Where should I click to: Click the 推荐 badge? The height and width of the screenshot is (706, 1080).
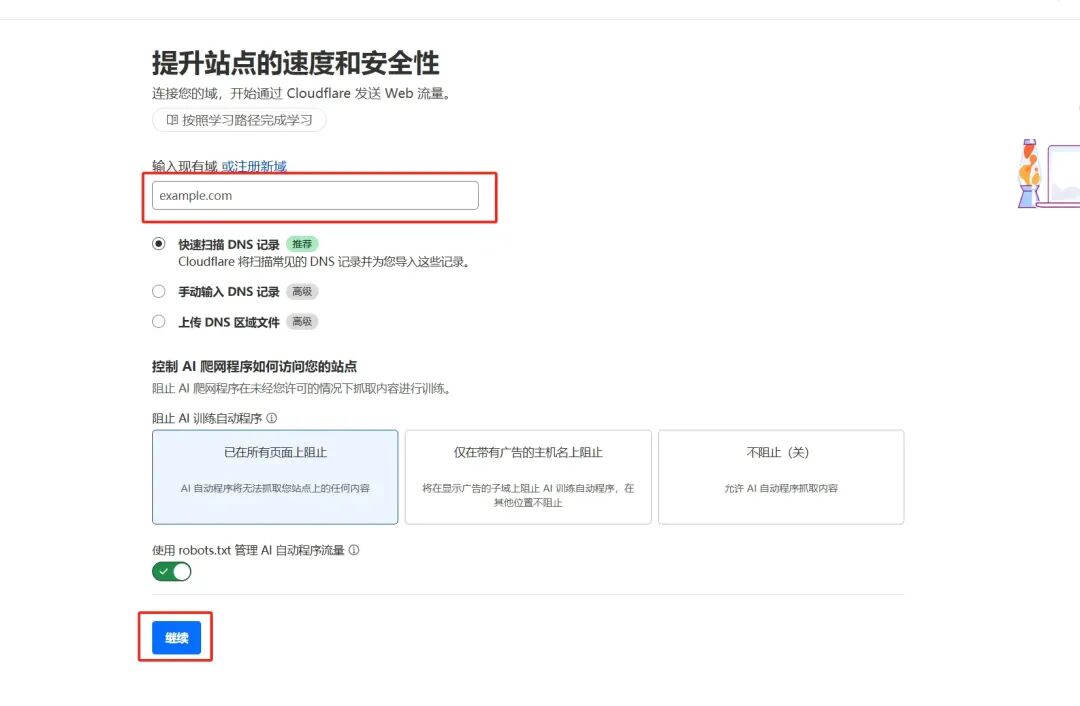click(x=302, y=244)
